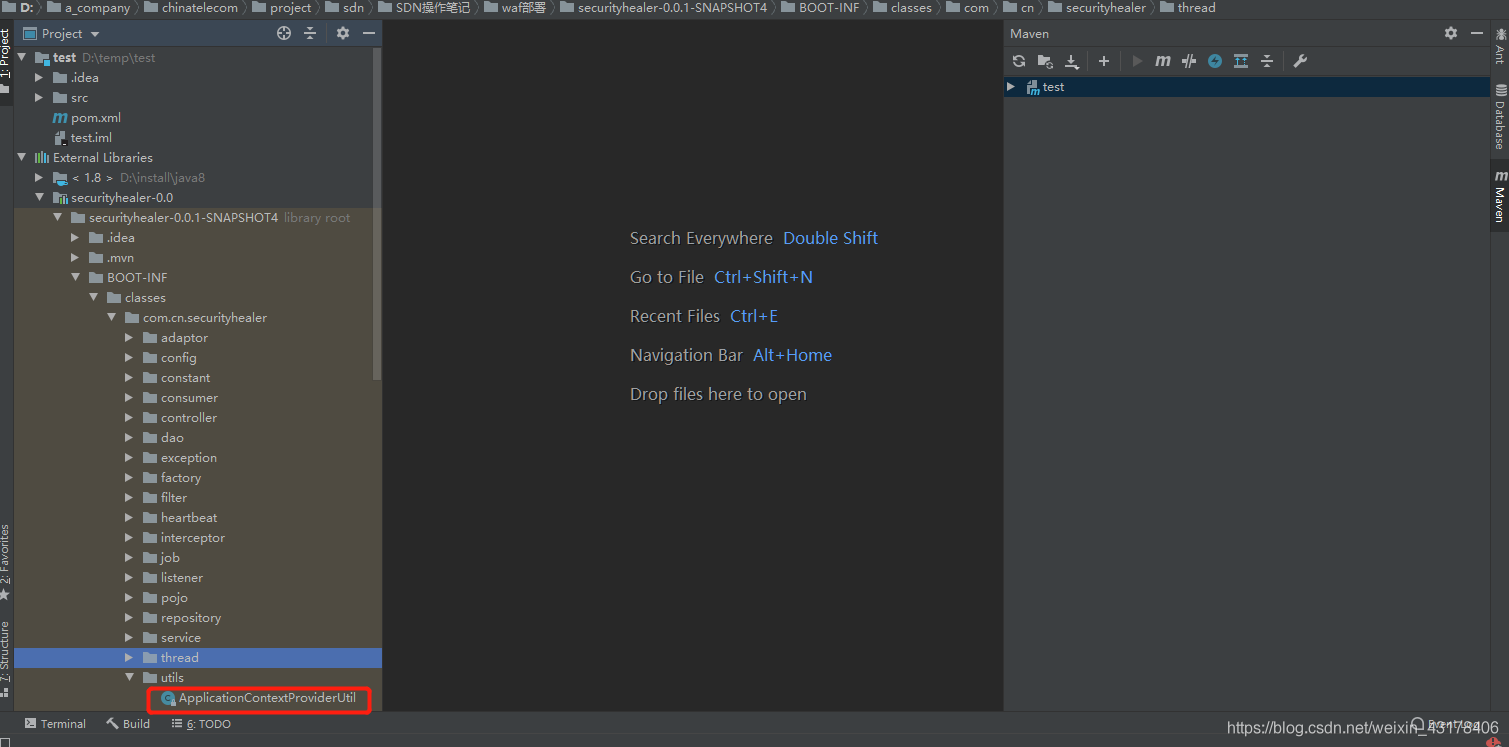The height and width of the screenshot is (747, 1509).
Task: Expand the test Maven project node
Action: [1011, 87]
